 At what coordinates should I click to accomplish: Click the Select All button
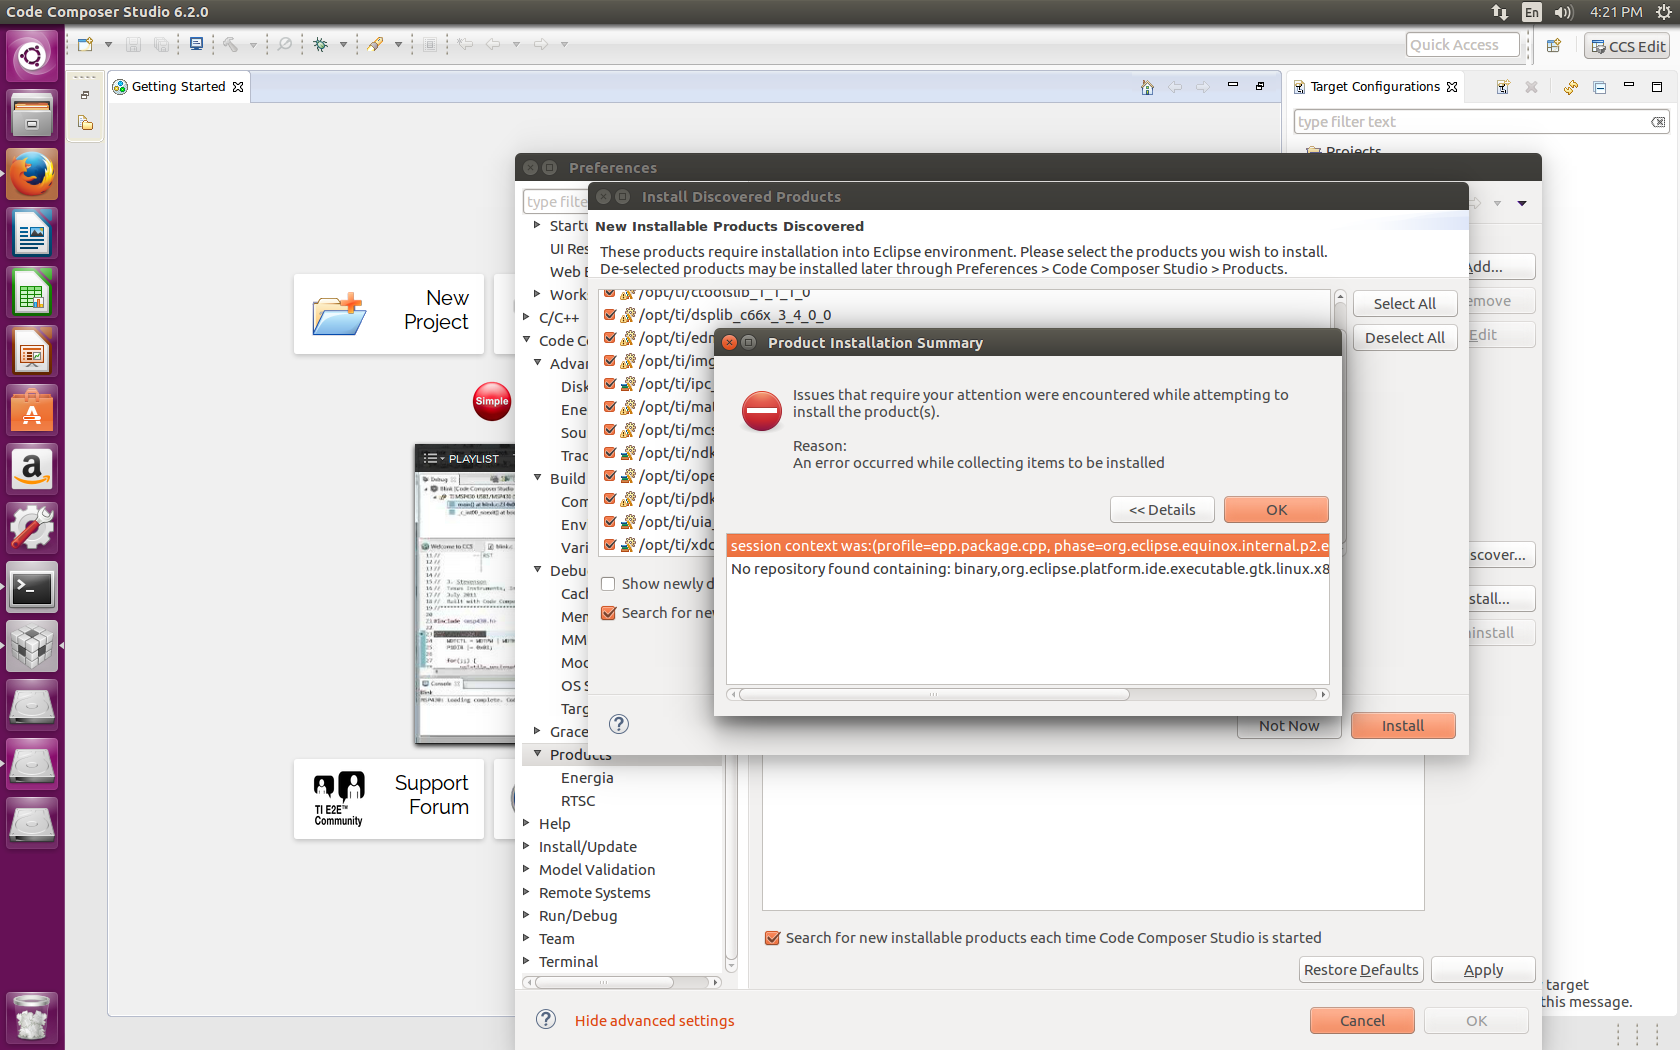tap(1404, 304)
